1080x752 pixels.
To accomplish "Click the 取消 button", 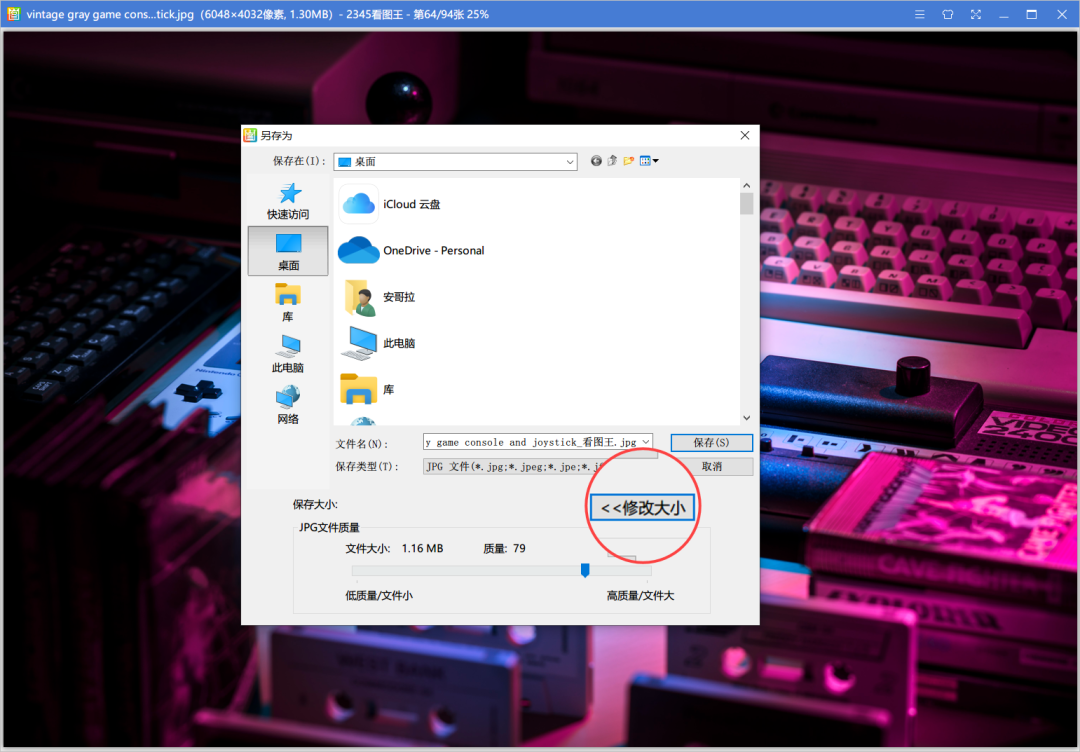I will [711, 465].
